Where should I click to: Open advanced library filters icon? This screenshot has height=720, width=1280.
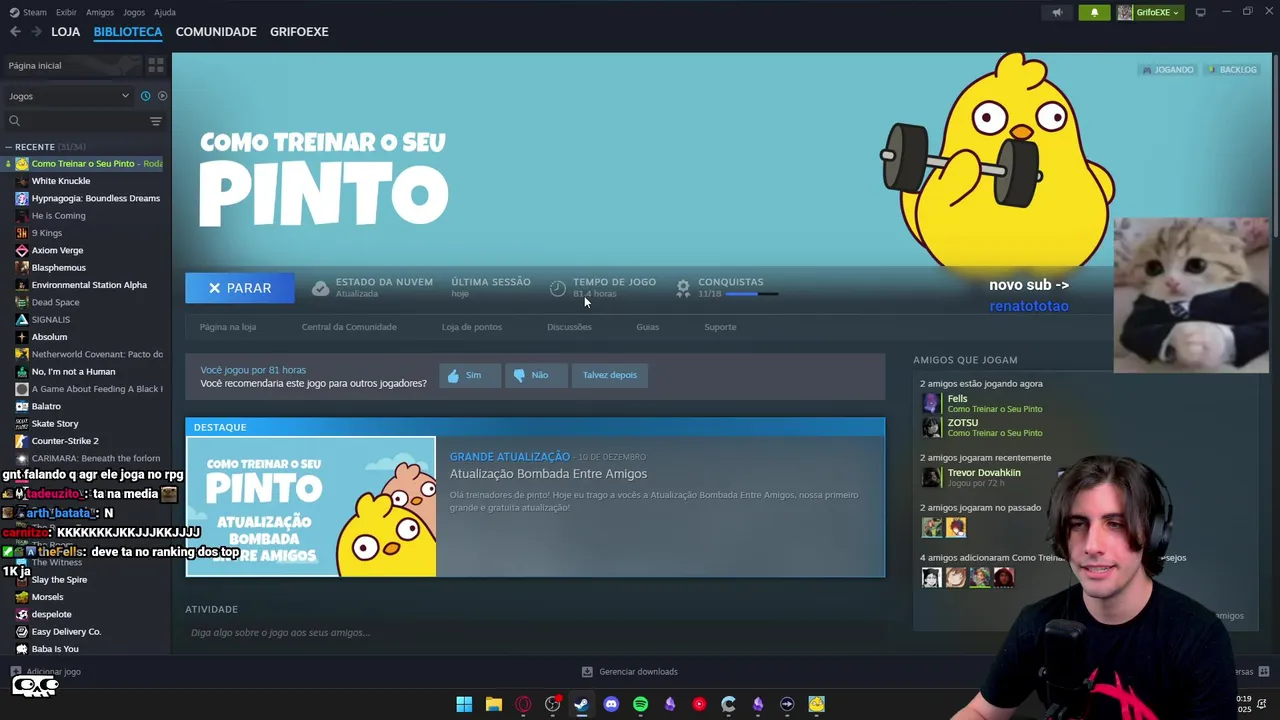[155, 121]
